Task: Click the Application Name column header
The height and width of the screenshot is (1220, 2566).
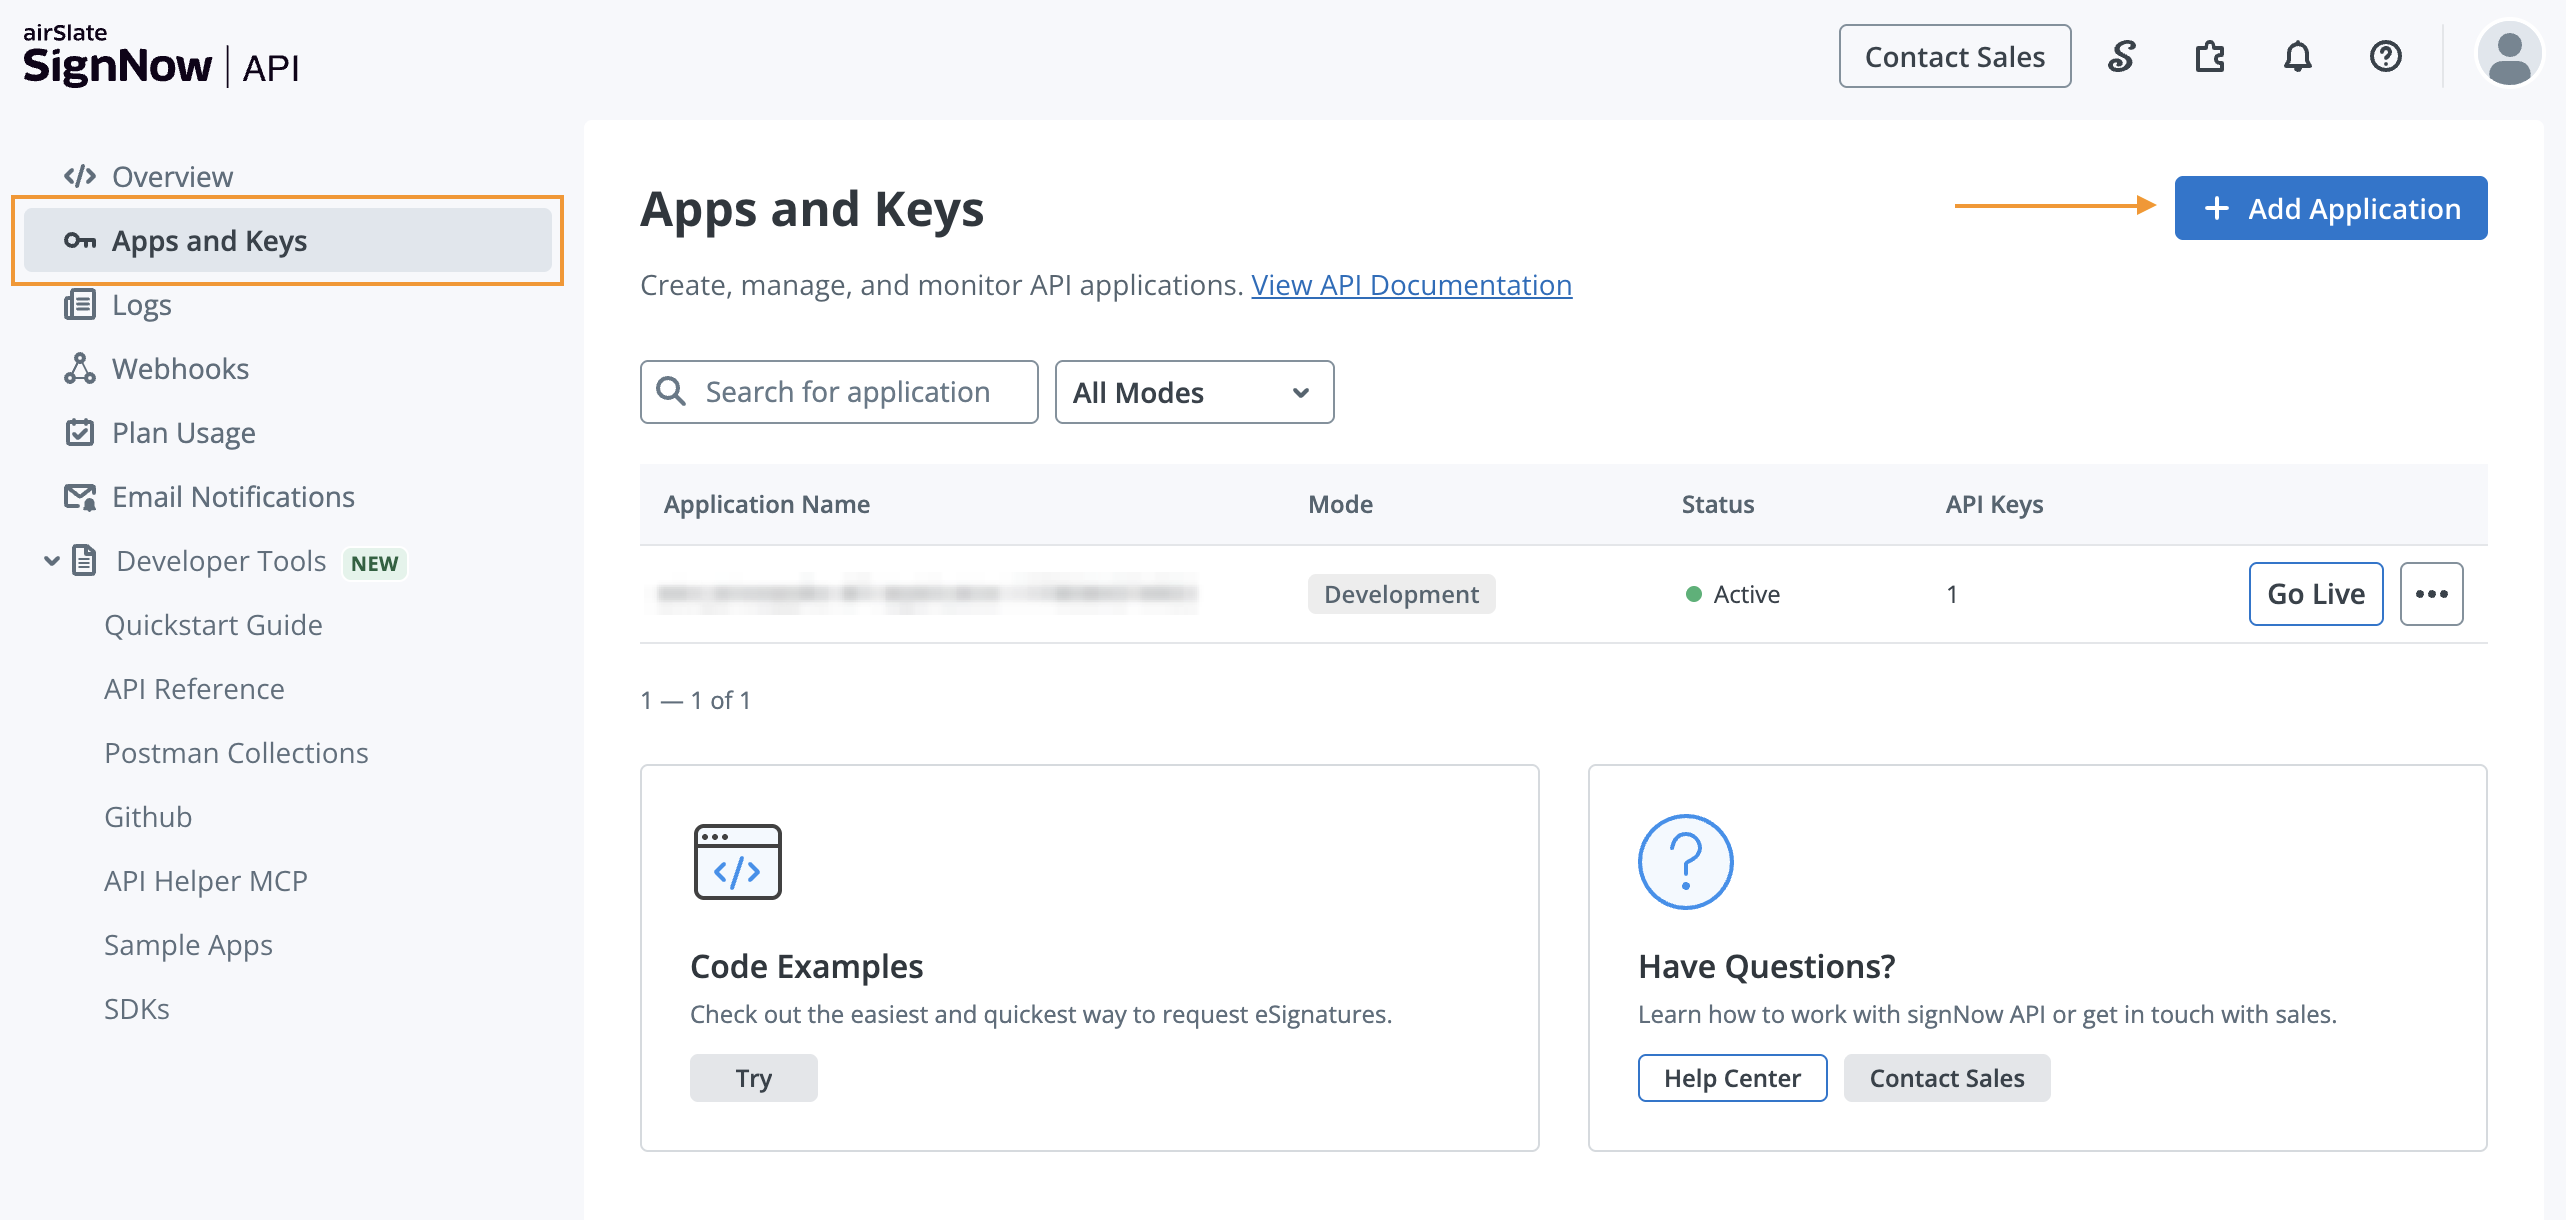Action: click(766, 504)
